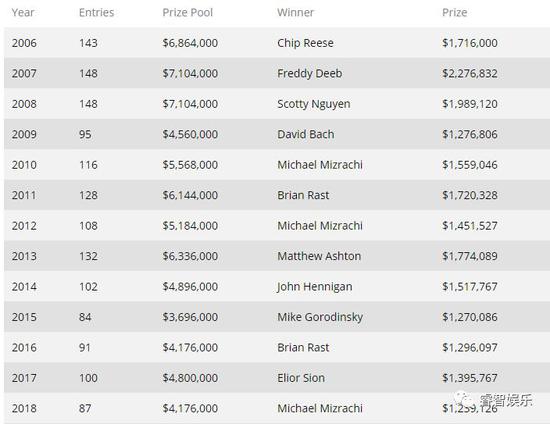The height and width of the screenshot is (424, 550).
Task: Select winner name Scotty Nguyen
Action: (x=314, y=104)
